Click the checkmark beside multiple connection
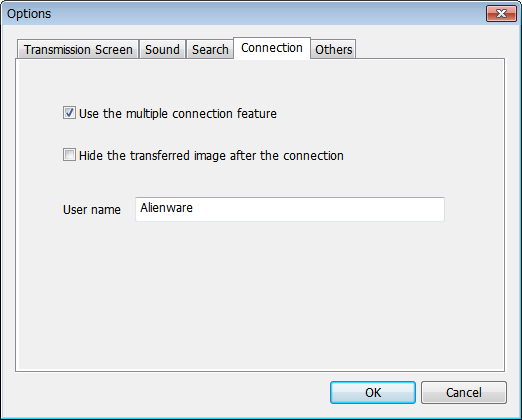Screen dimensions: 522x420 [69, 113]
